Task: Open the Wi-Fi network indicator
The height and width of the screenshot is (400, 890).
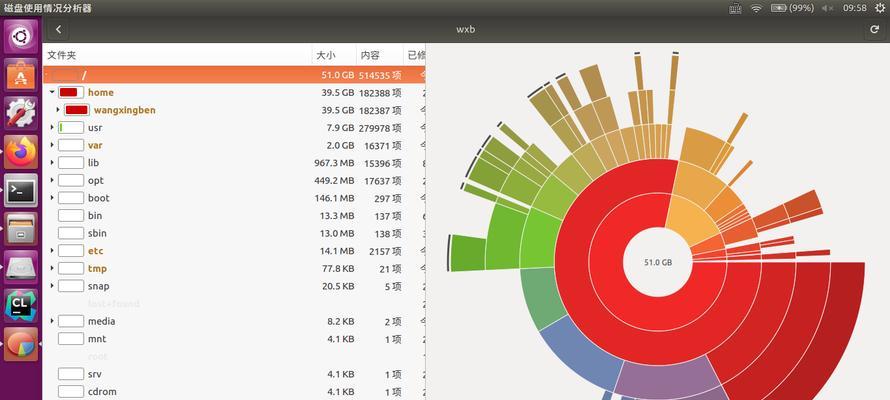Action: click(755, 8)
